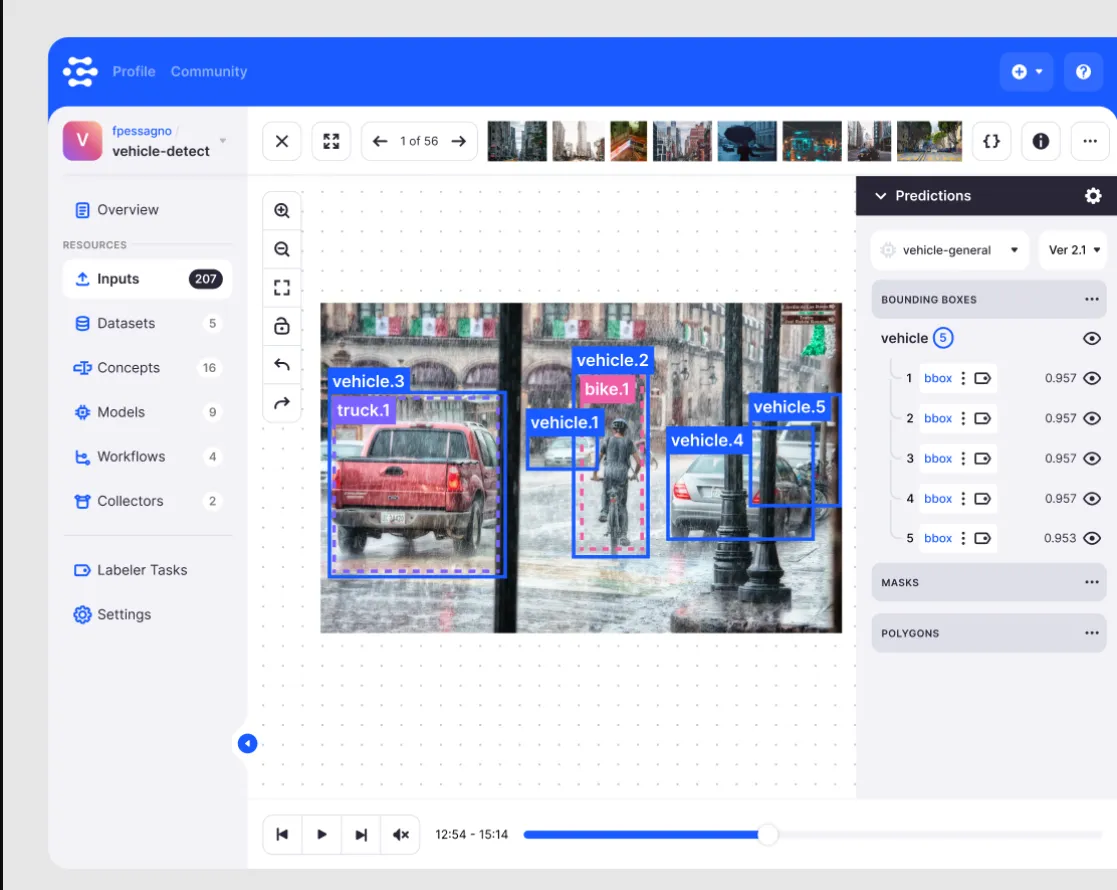The height and width of the screenshot is (890, 1117).
Task: Select the umbrella street thumbnail
Action: (x=747, y=141)
